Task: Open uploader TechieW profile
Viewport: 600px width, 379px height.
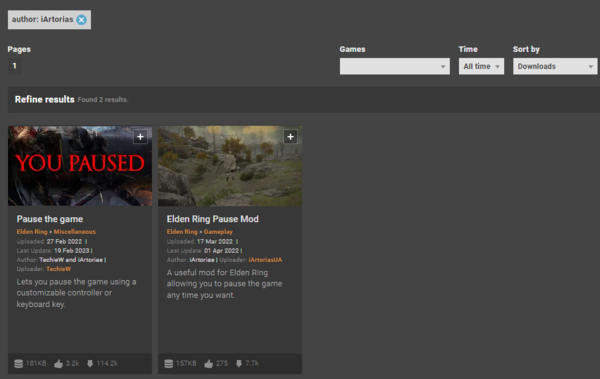Action: [59, 269]
